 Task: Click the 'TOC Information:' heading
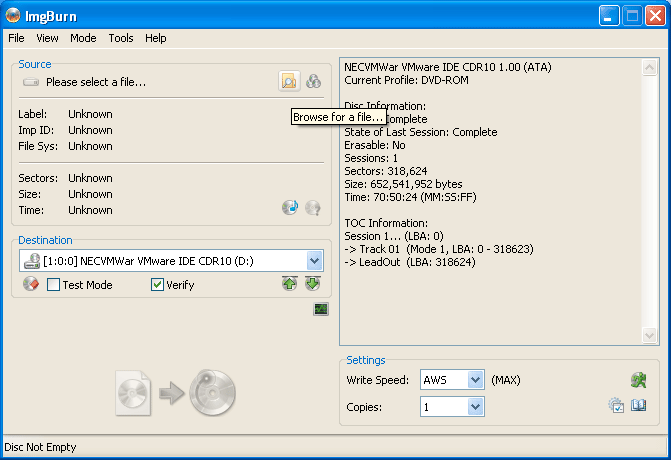[386, 223]
